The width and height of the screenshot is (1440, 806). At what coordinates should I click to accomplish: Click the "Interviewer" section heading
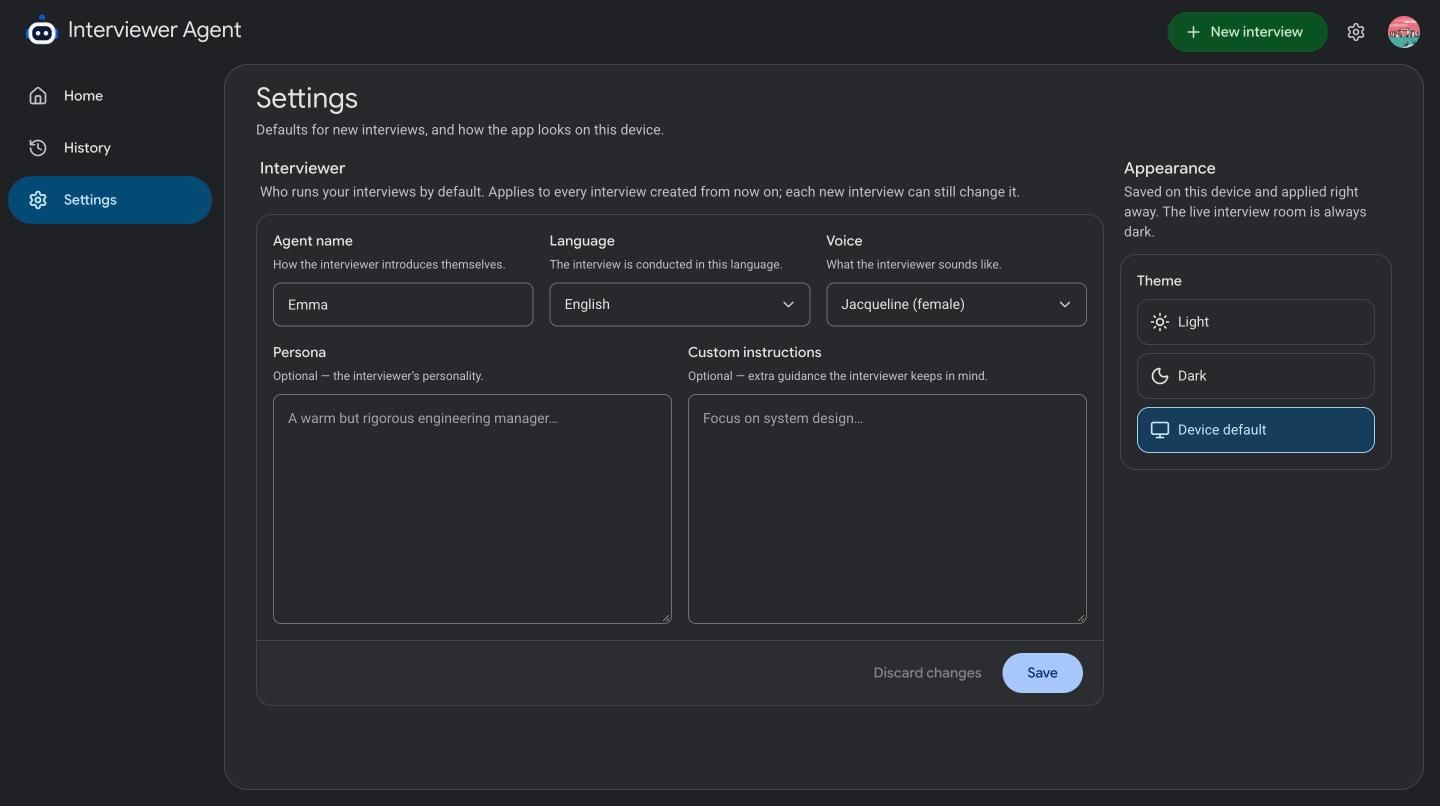[x=302, y=168]
